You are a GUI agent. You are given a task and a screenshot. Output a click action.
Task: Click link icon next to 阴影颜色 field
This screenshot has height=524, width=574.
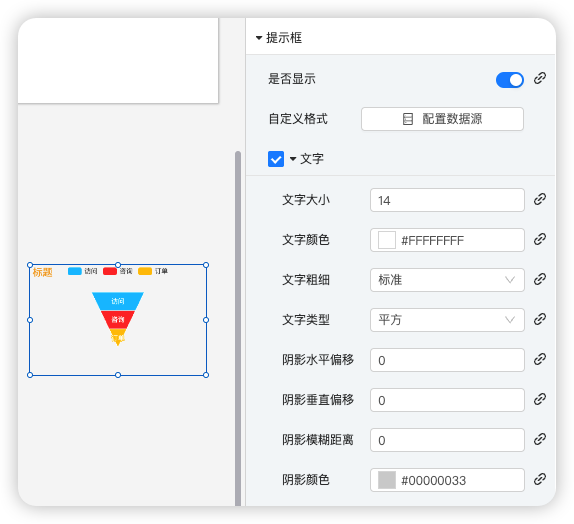pyautogui.click(x=540, y=479)
